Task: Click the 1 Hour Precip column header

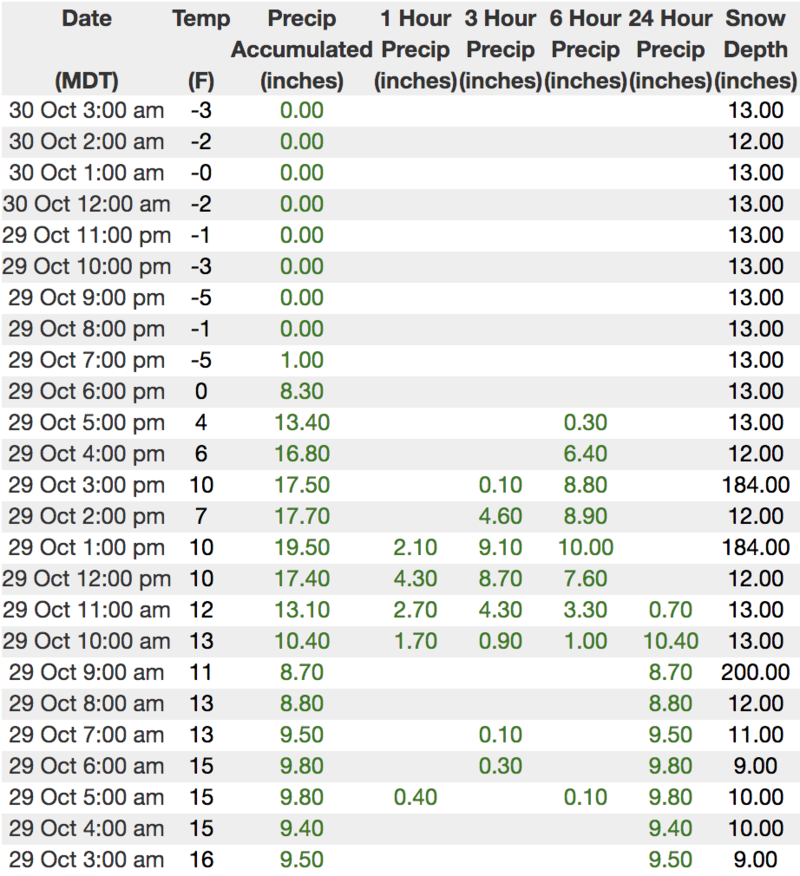Action: 415,49
